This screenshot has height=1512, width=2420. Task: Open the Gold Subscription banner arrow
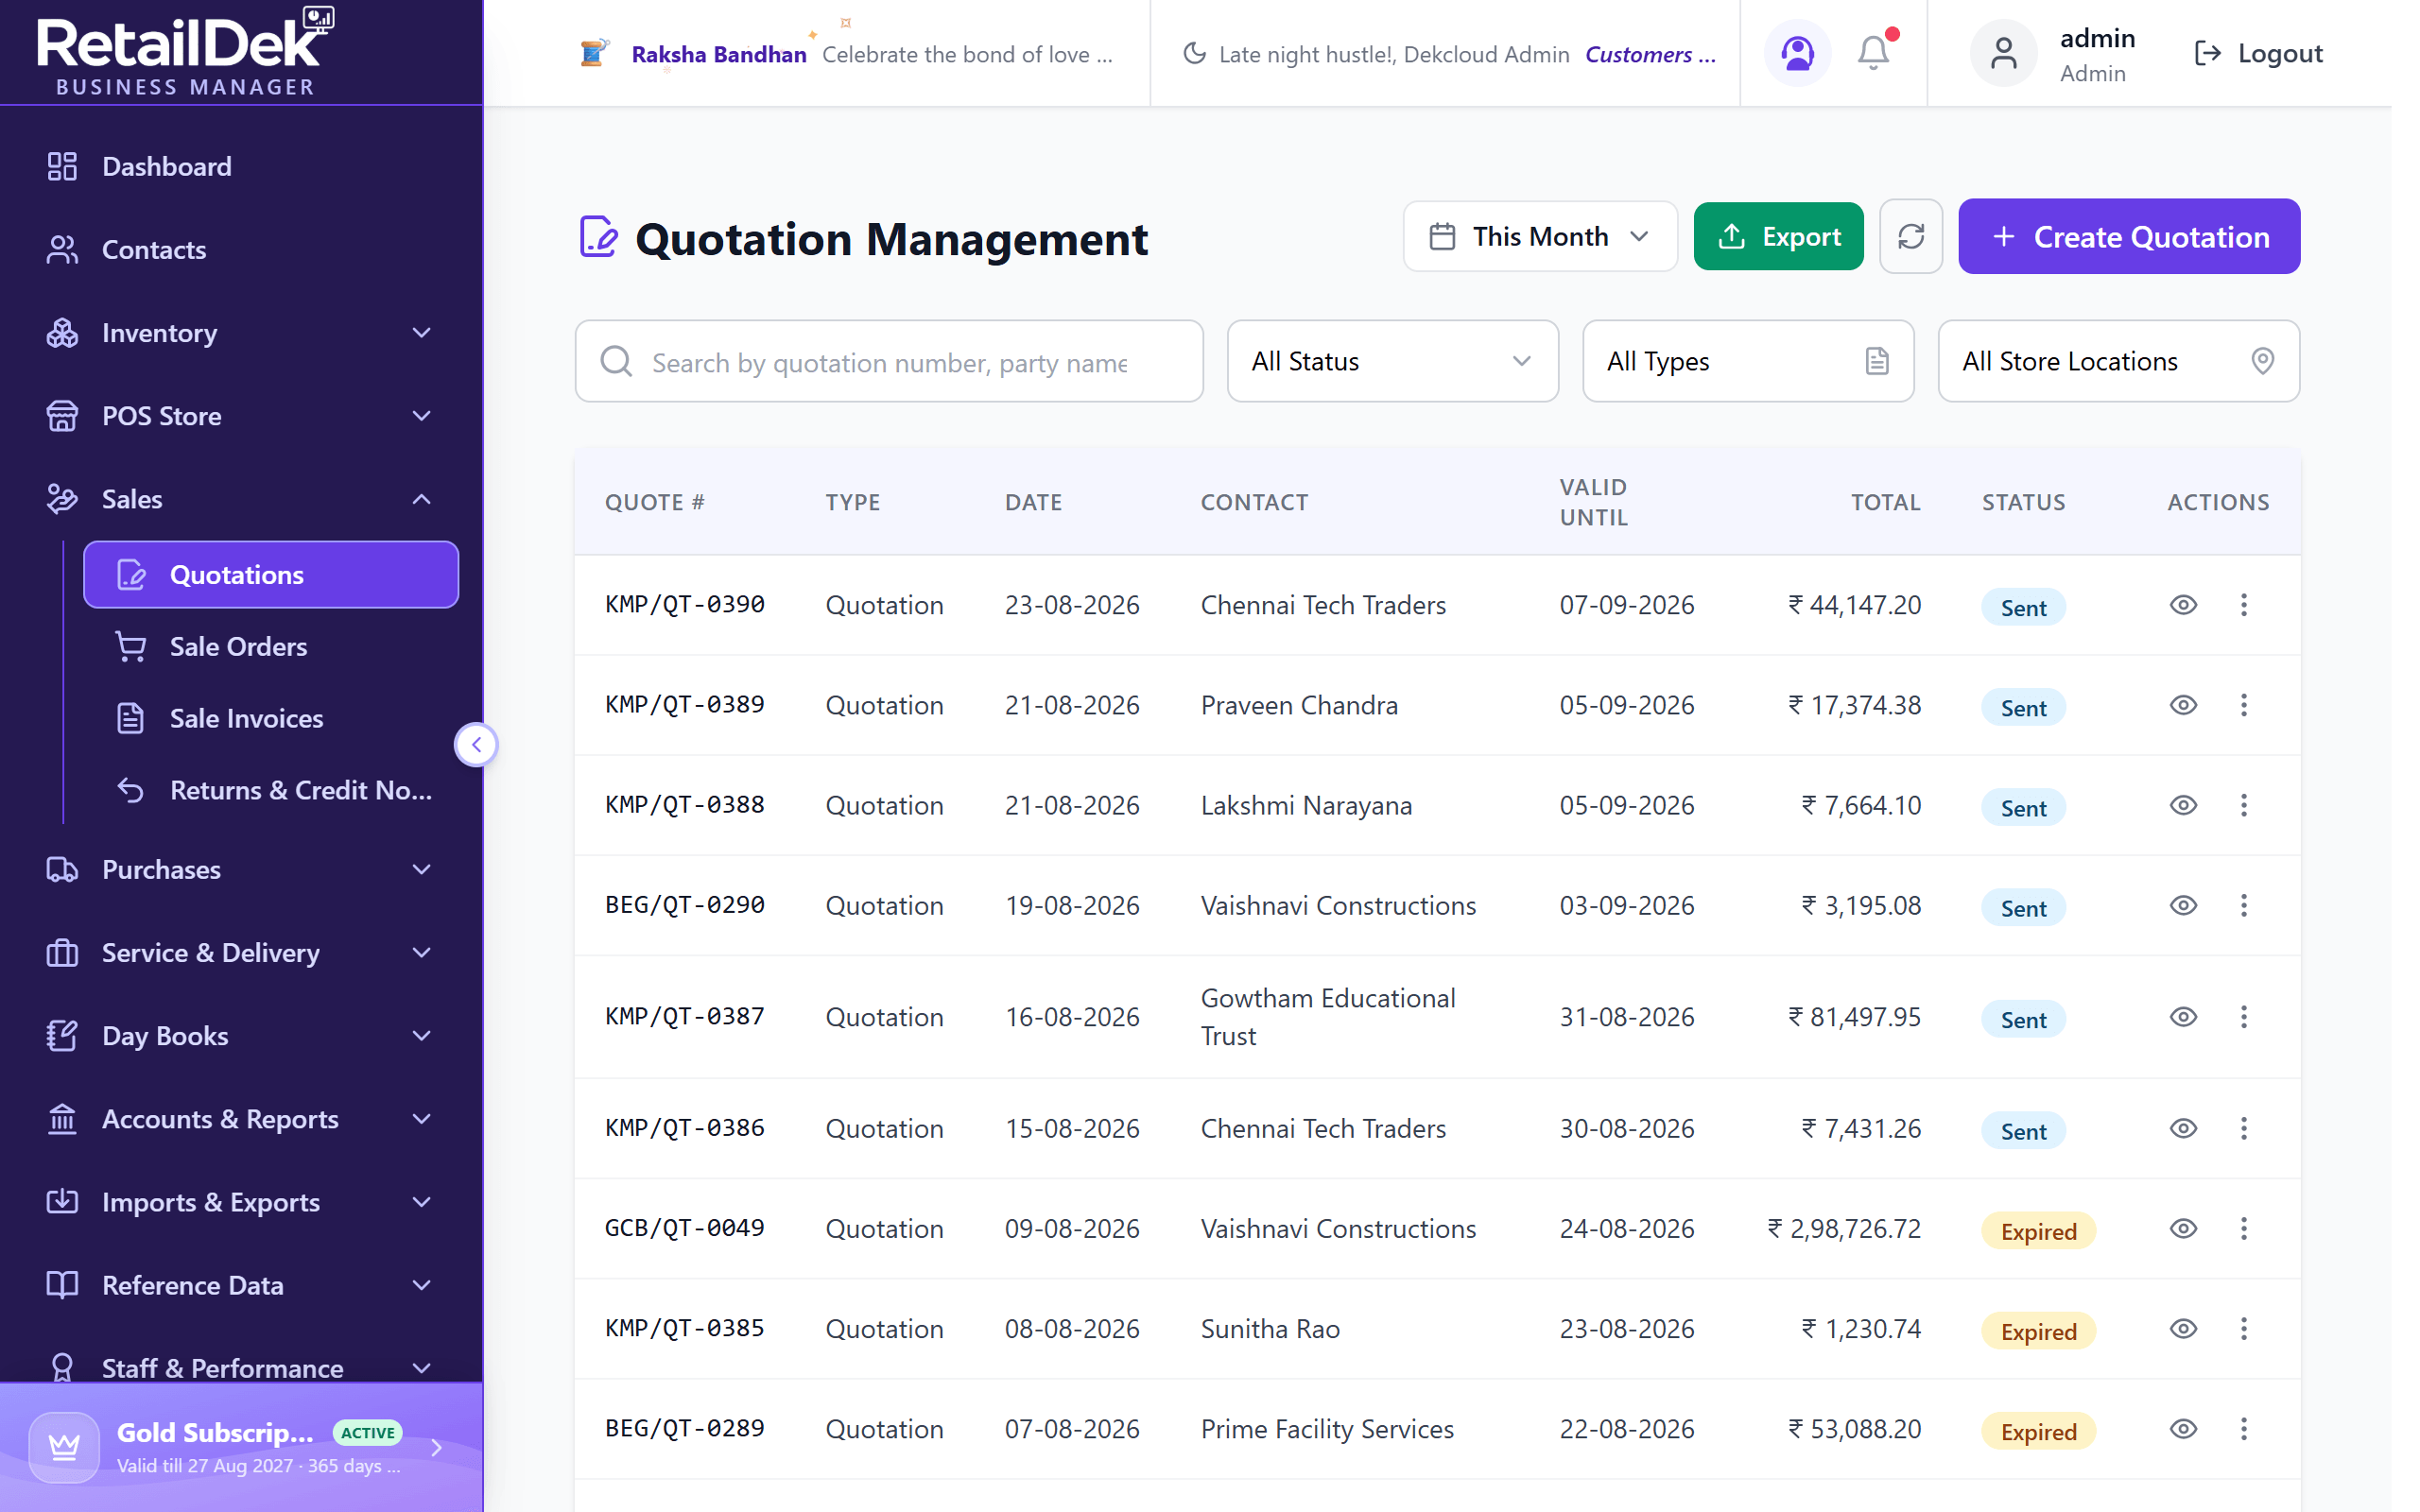pos(437,1446)
